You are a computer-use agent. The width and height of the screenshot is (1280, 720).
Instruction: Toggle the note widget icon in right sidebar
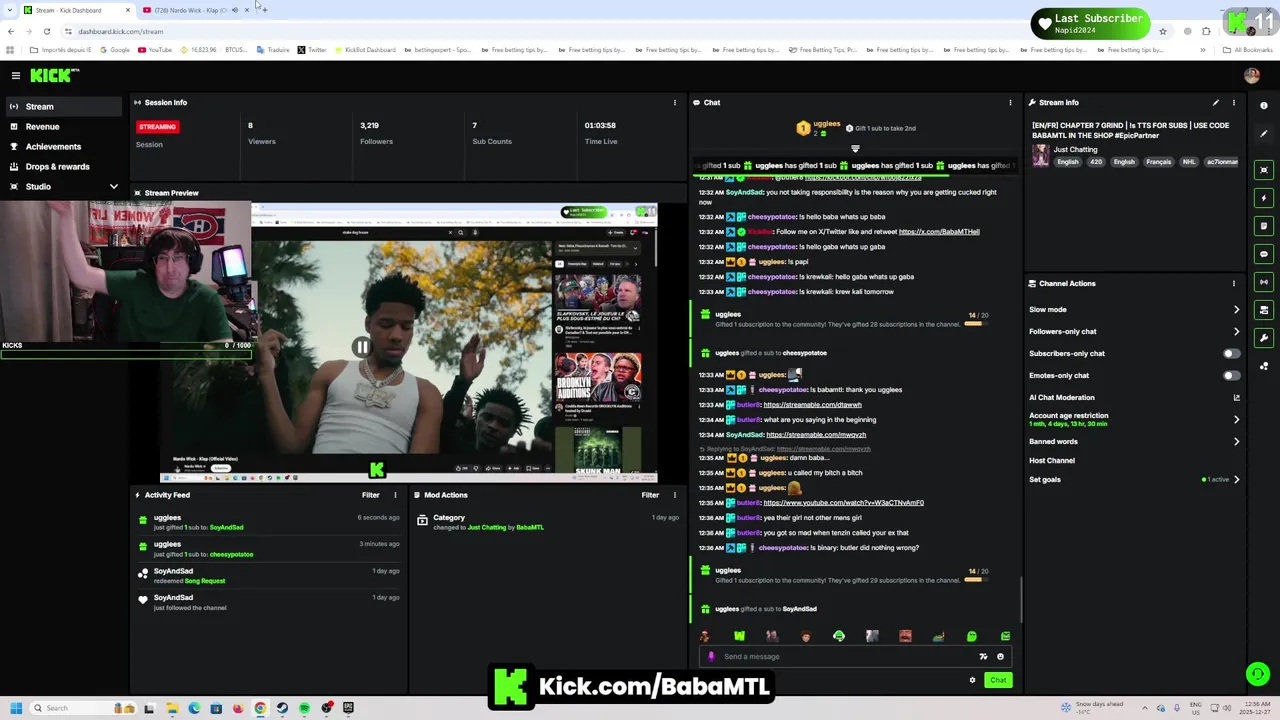1264,226
